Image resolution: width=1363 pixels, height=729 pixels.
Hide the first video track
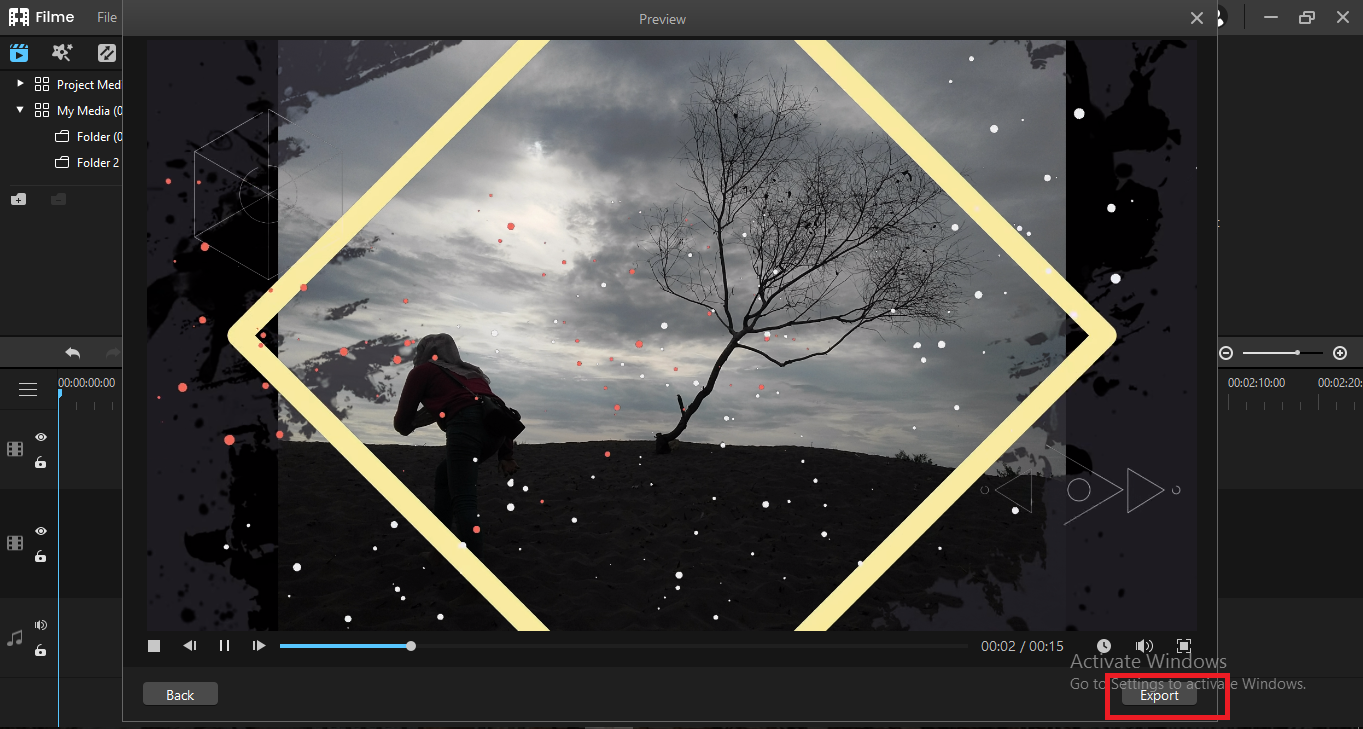tap(41, 437)
